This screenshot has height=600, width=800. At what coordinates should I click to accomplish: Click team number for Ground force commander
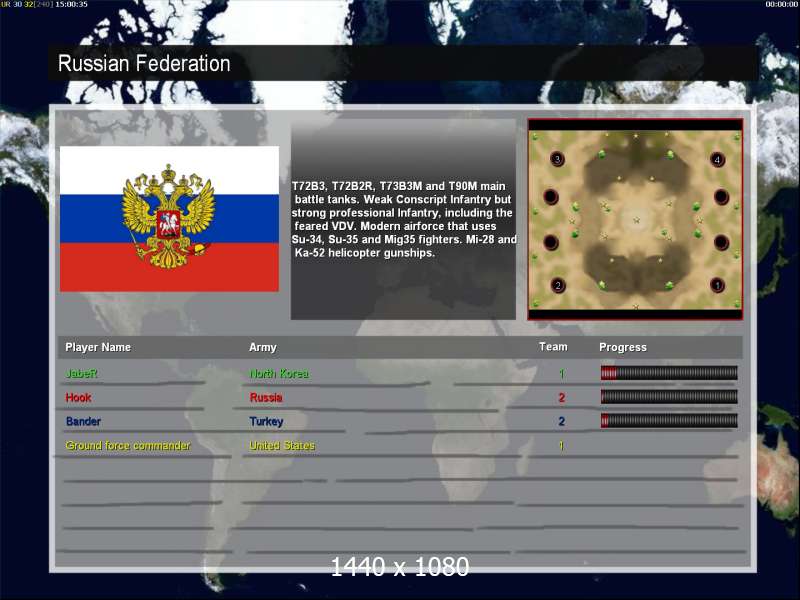click(561, 445)
